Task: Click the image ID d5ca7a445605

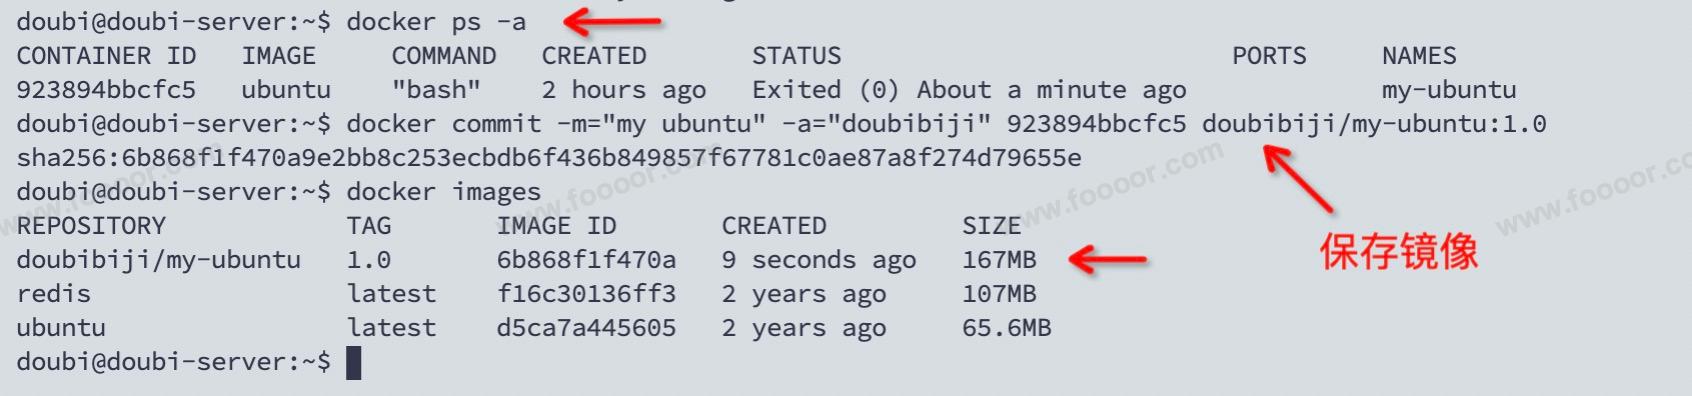Action: coord(586,328)
